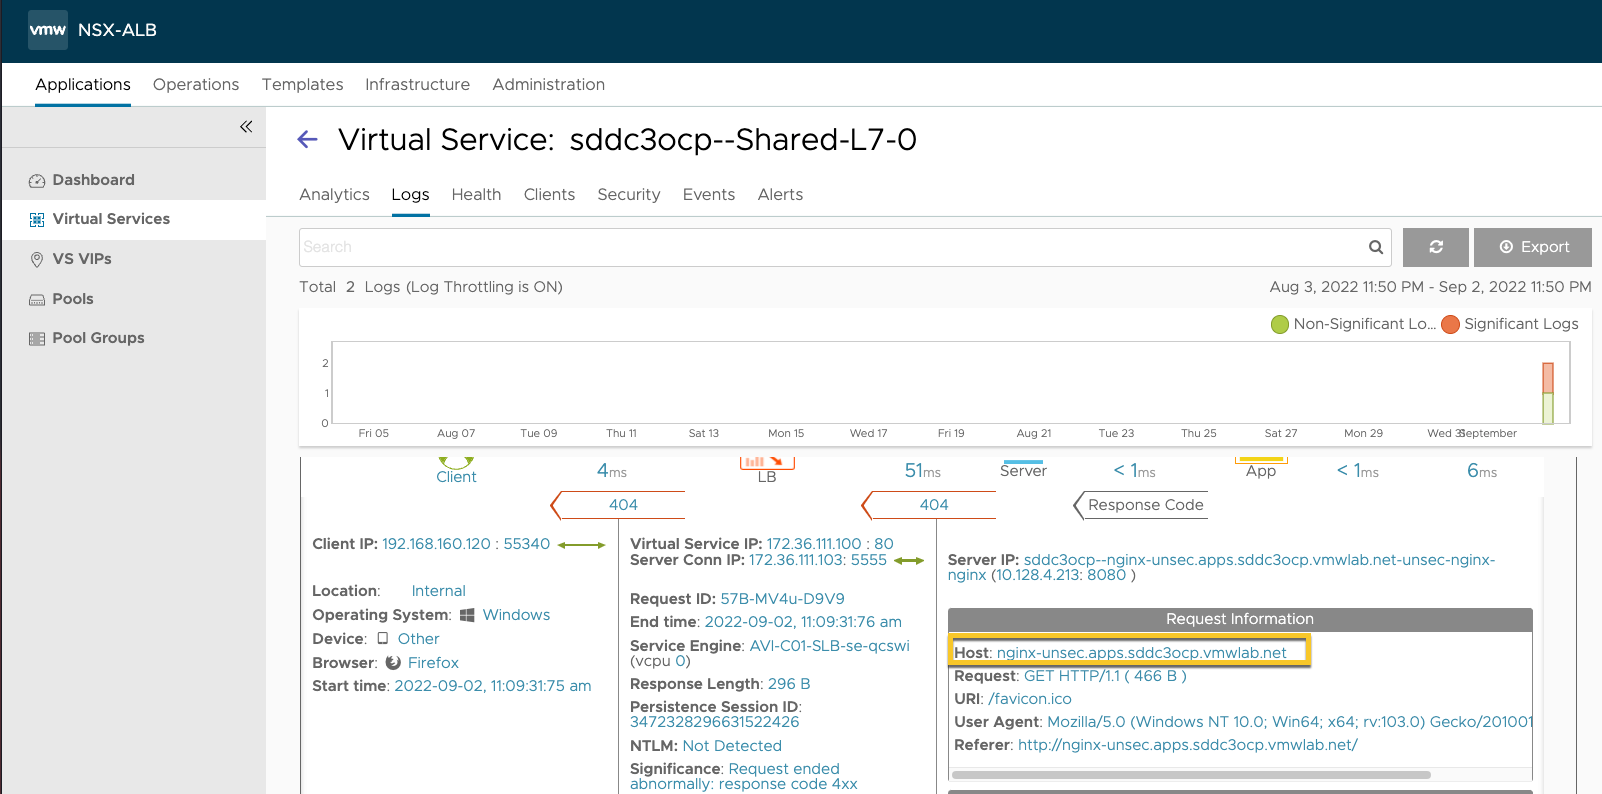The height and width of the screenshot is (794, 1602).
Task: Open Dashboard in sidebar
Action: tap(93, 180)
